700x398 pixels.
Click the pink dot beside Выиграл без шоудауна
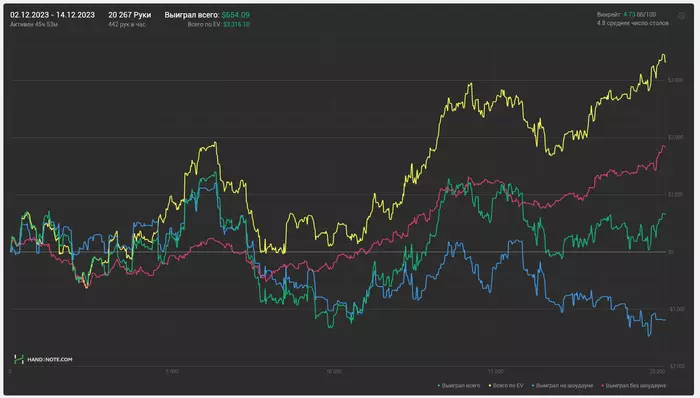point(603,386)
